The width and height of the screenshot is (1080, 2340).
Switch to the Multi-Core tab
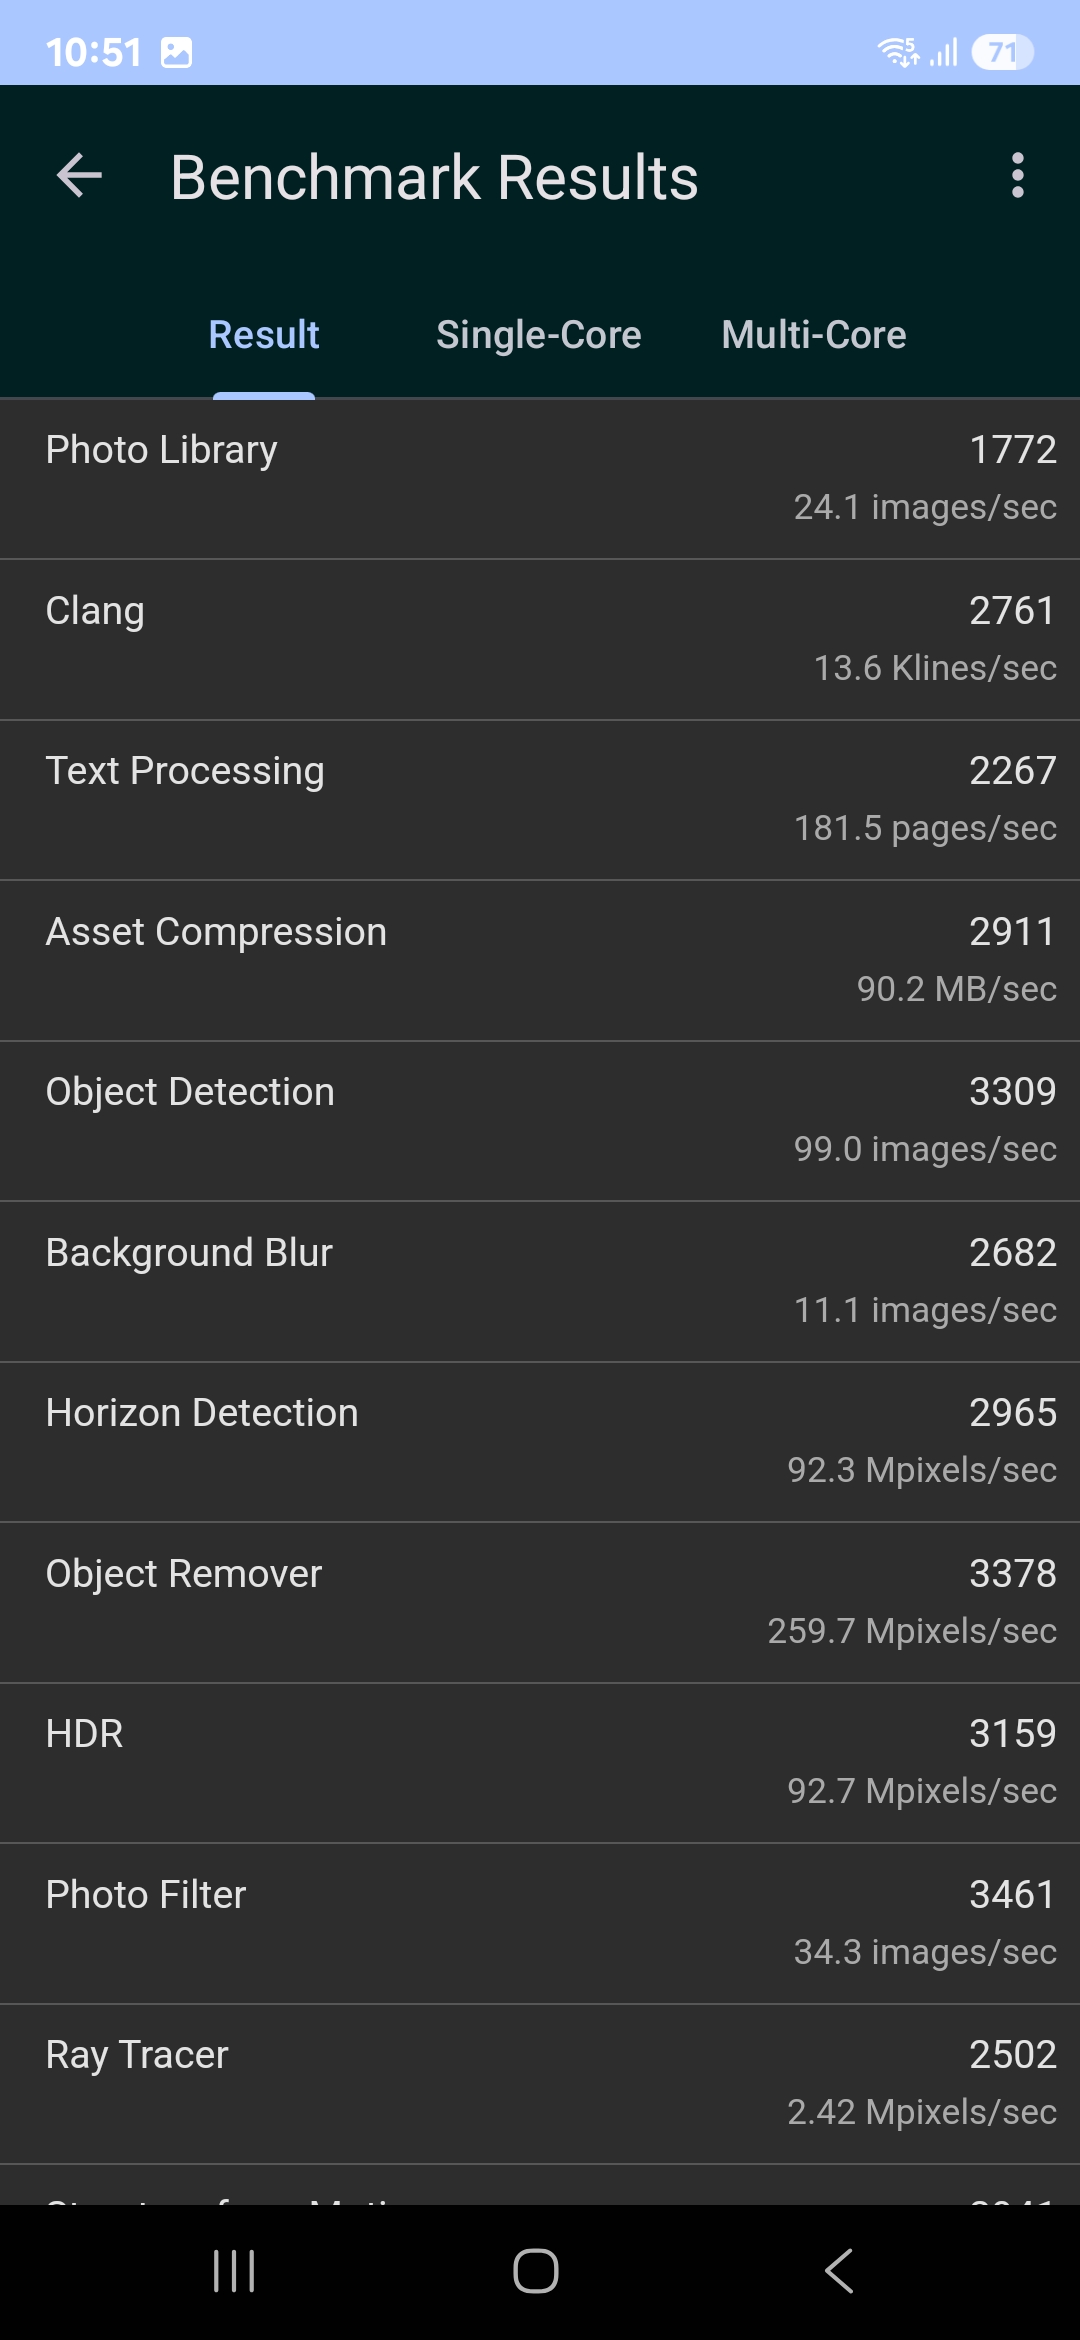click(x=814, y=335)
